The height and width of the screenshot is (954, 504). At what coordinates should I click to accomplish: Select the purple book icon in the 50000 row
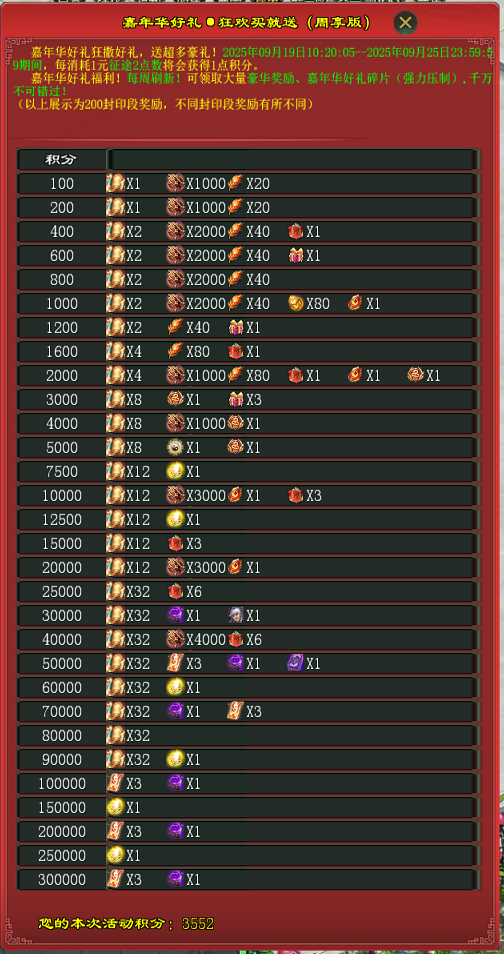tap(296, 663)
